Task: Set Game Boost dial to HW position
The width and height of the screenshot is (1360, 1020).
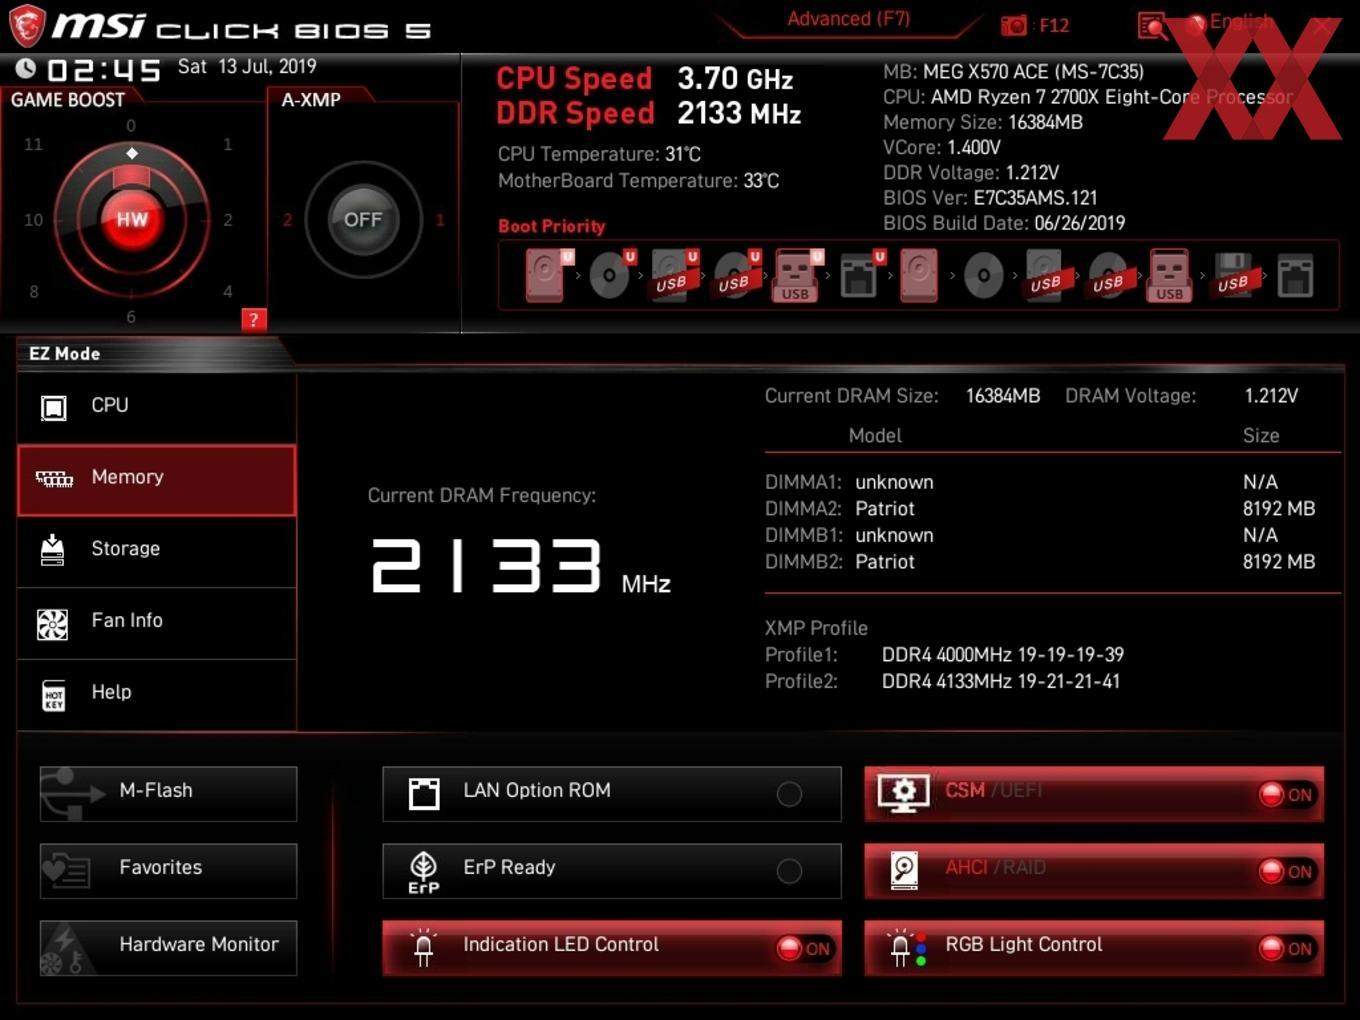Action: click(x=130, y=219)
